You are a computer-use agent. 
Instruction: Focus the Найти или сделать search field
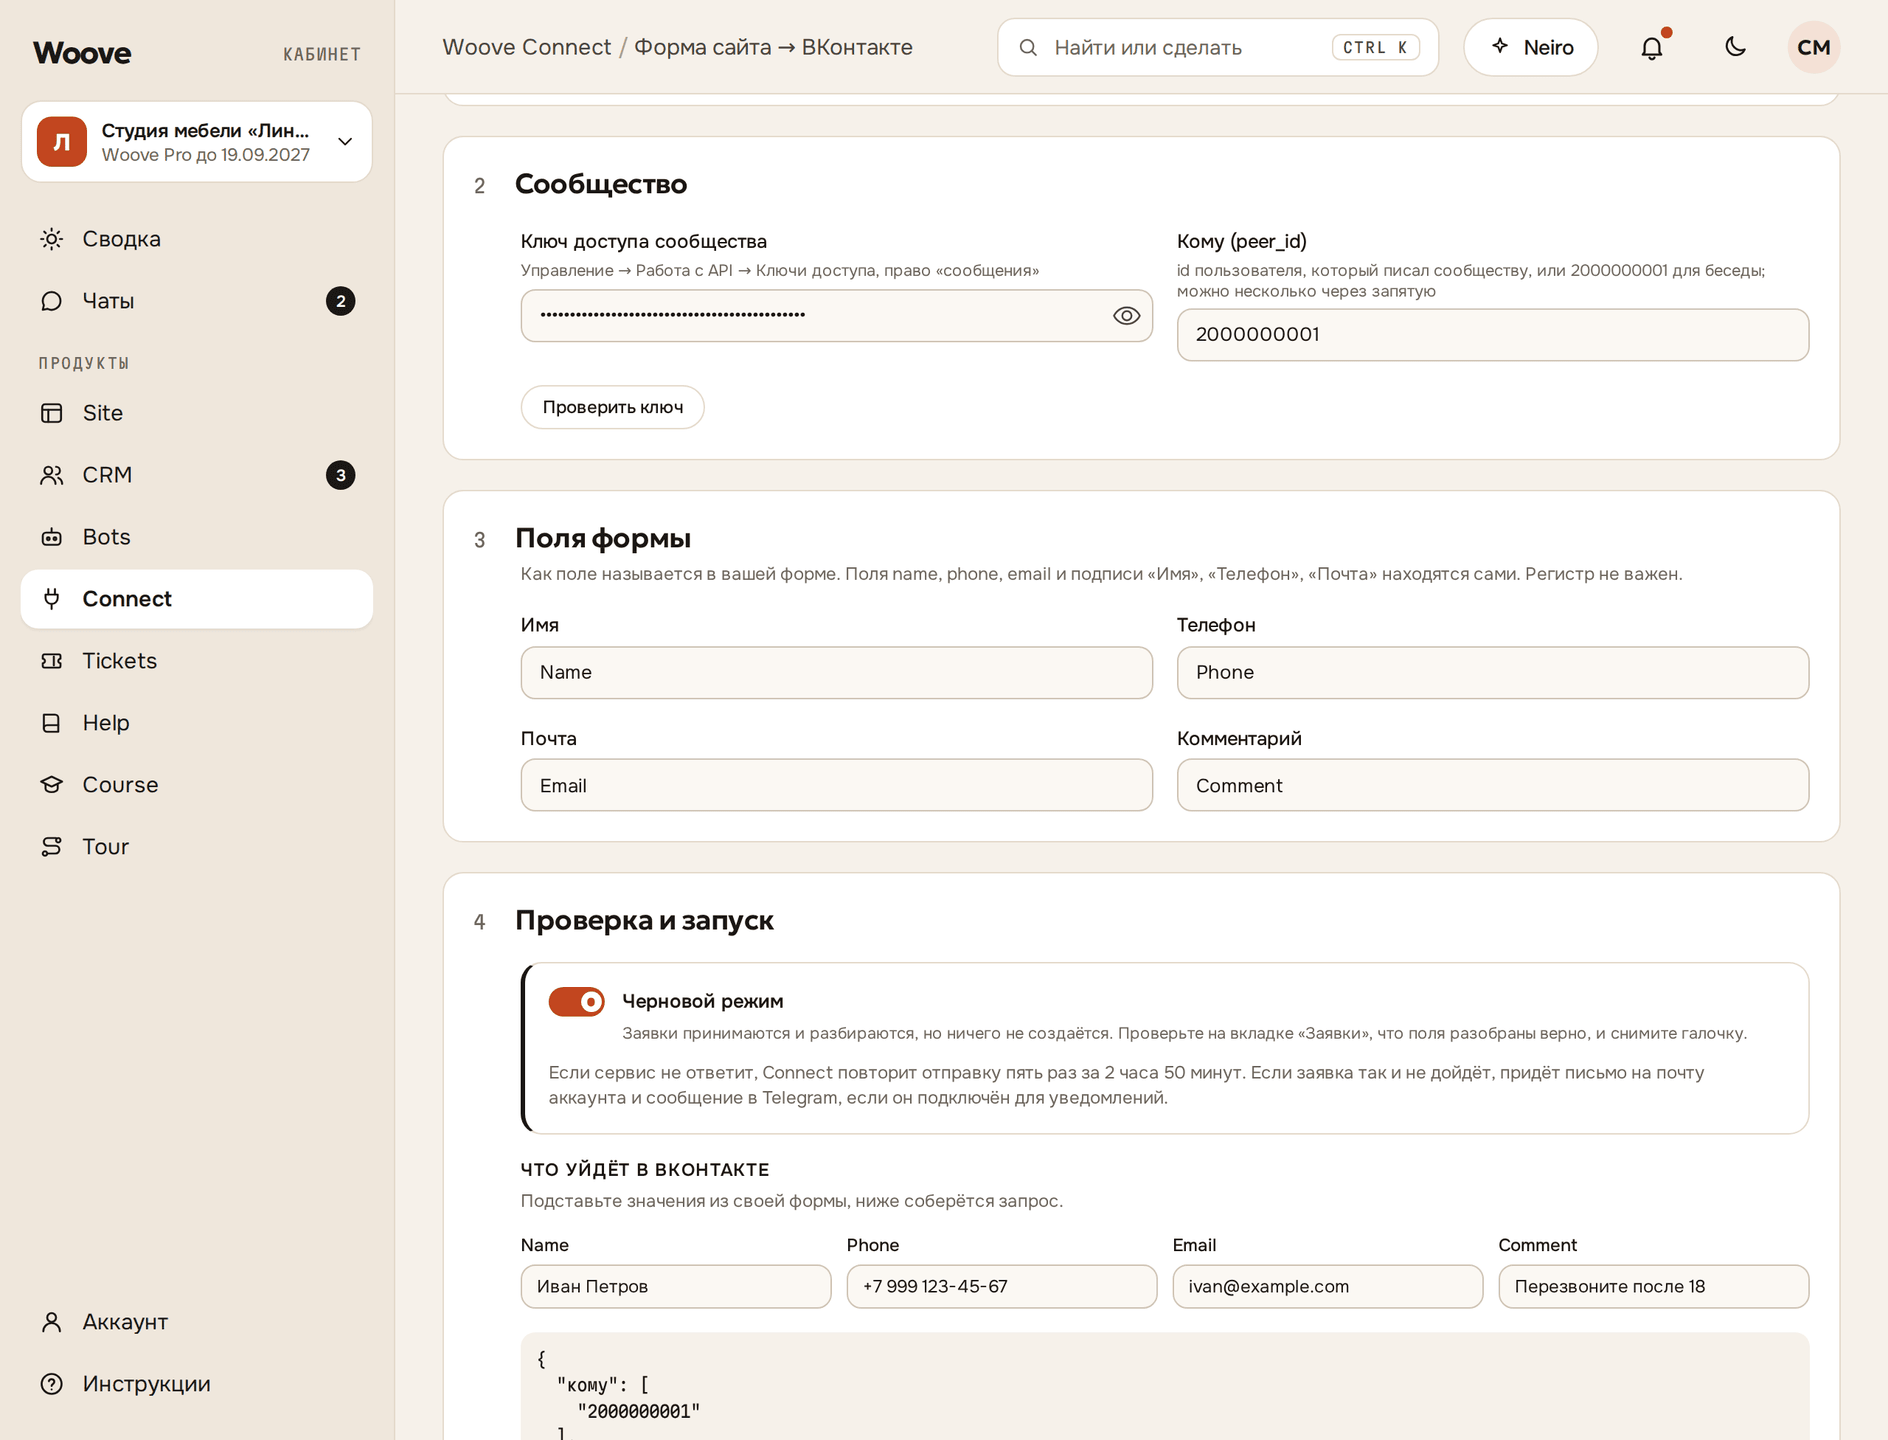click(1218, 47)
